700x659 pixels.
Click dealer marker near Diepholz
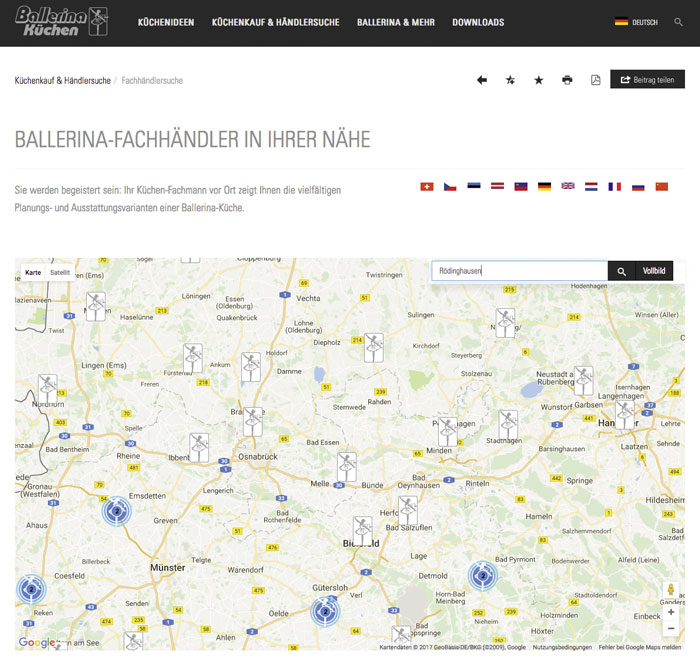click(x=374, y=348)
